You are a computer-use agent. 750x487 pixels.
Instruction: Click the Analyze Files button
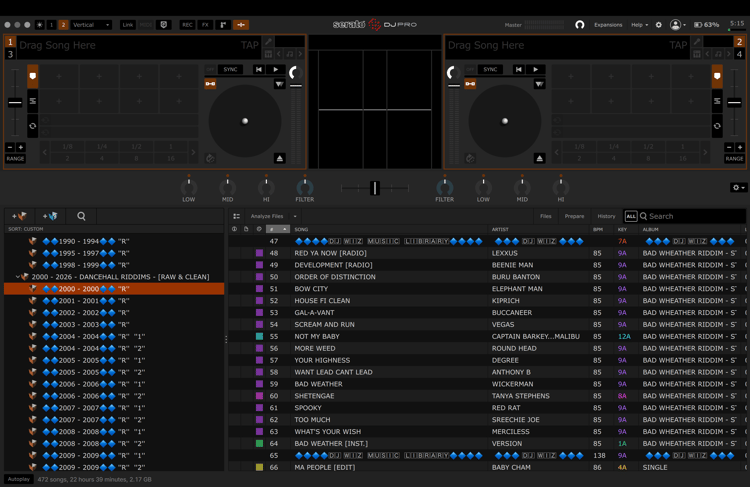coord(267,216)
